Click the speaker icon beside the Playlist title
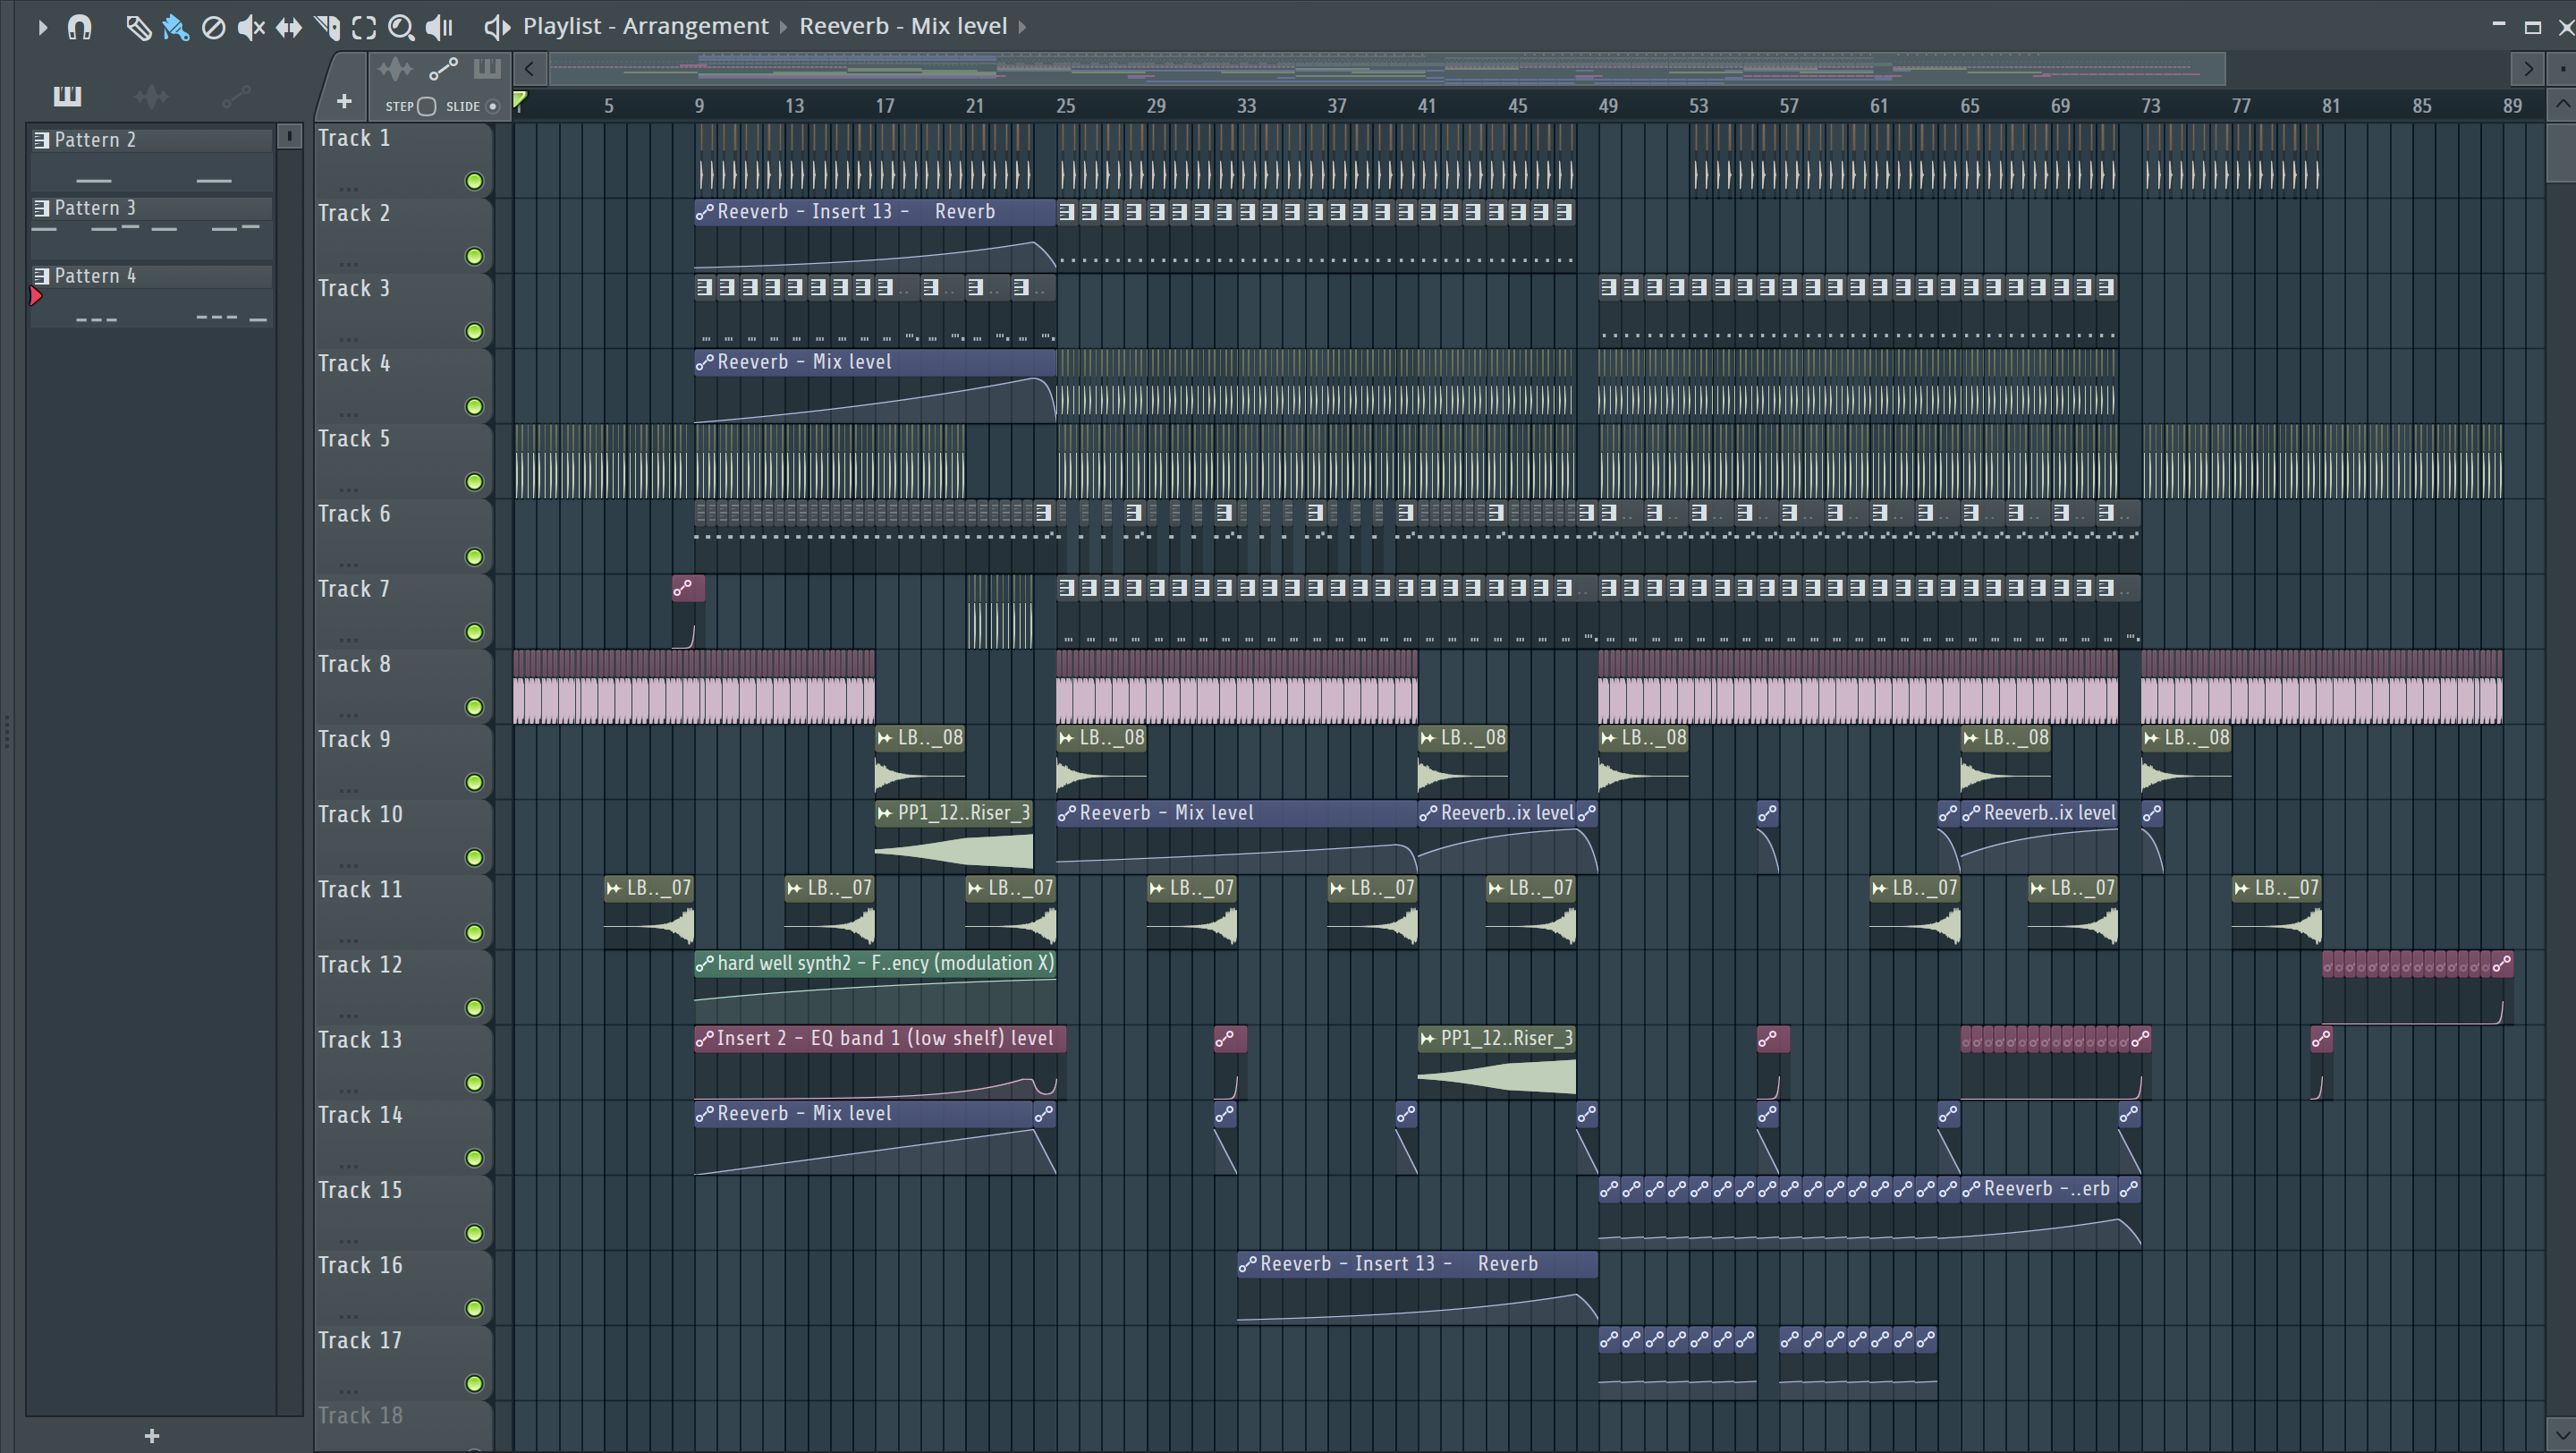 (497, 27)
